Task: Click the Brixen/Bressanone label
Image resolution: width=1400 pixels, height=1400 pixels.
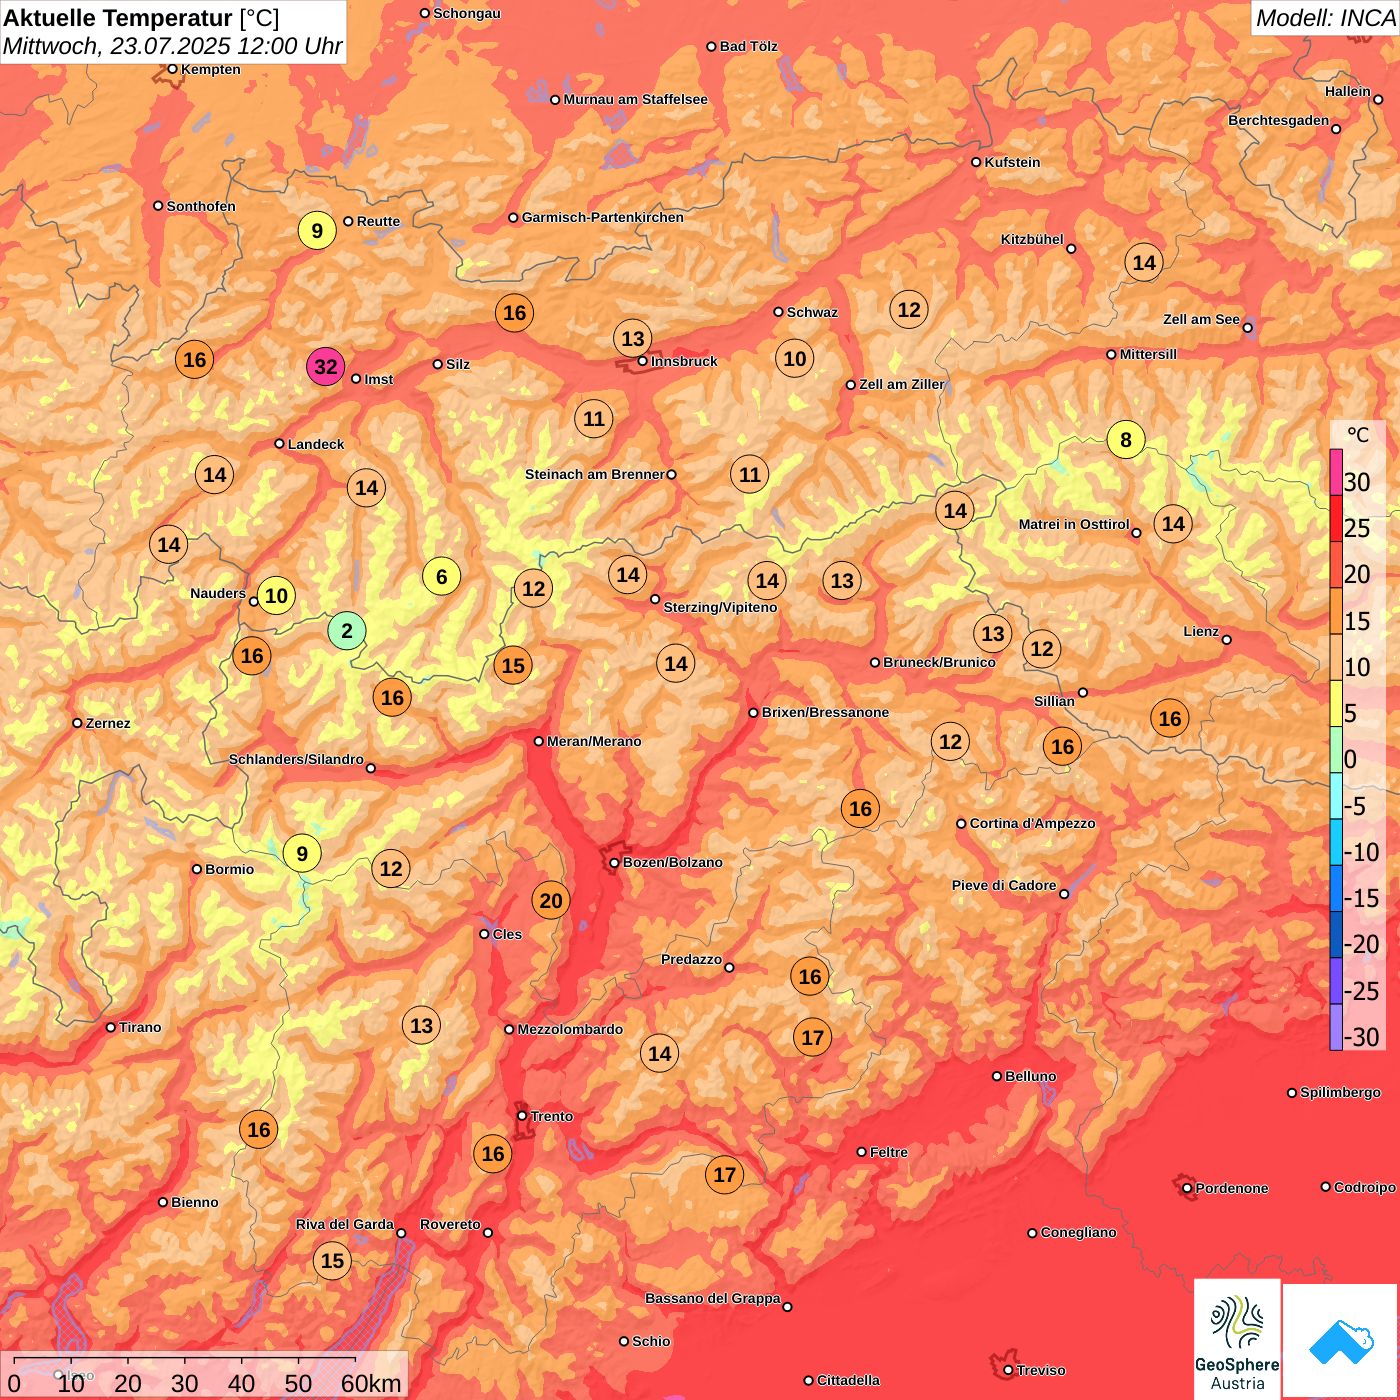Action: pyautogui.click(x=825, y=712)
